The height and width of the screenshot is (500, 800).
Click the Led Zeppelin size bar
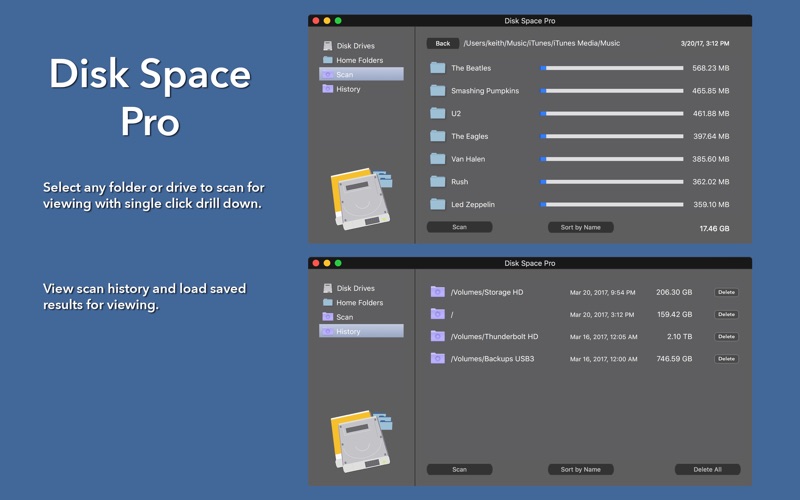612,205
